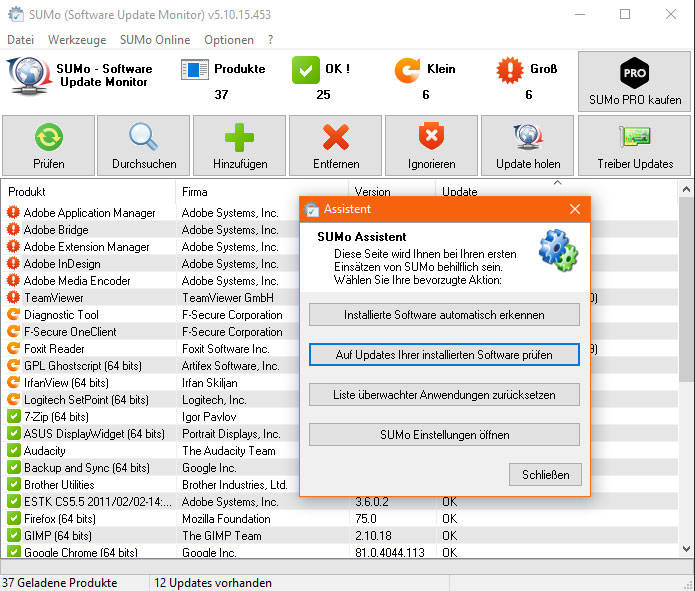Click the SUMo globe logo icon
695x591 pixels.
(29, 75)
